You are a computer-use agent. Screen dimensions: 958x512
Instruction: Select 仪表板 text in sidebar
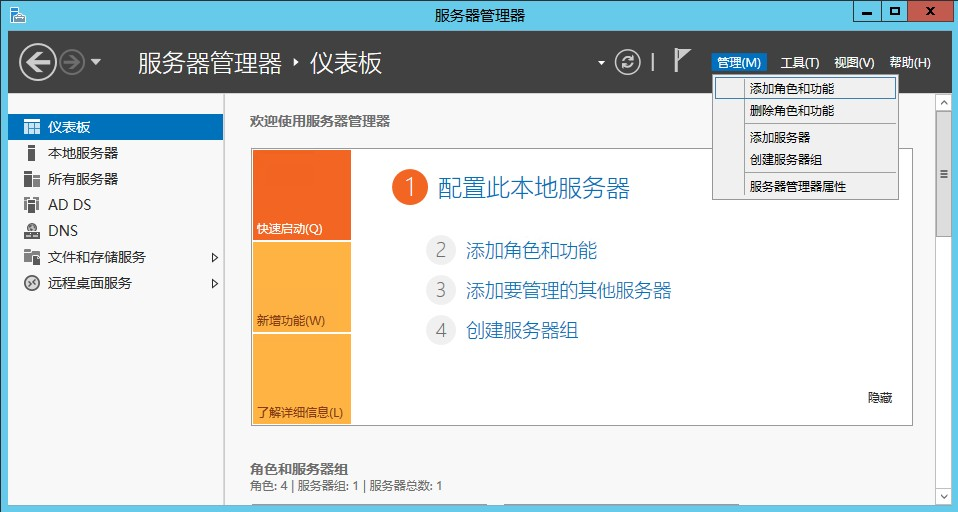click(x=69, y=127)
